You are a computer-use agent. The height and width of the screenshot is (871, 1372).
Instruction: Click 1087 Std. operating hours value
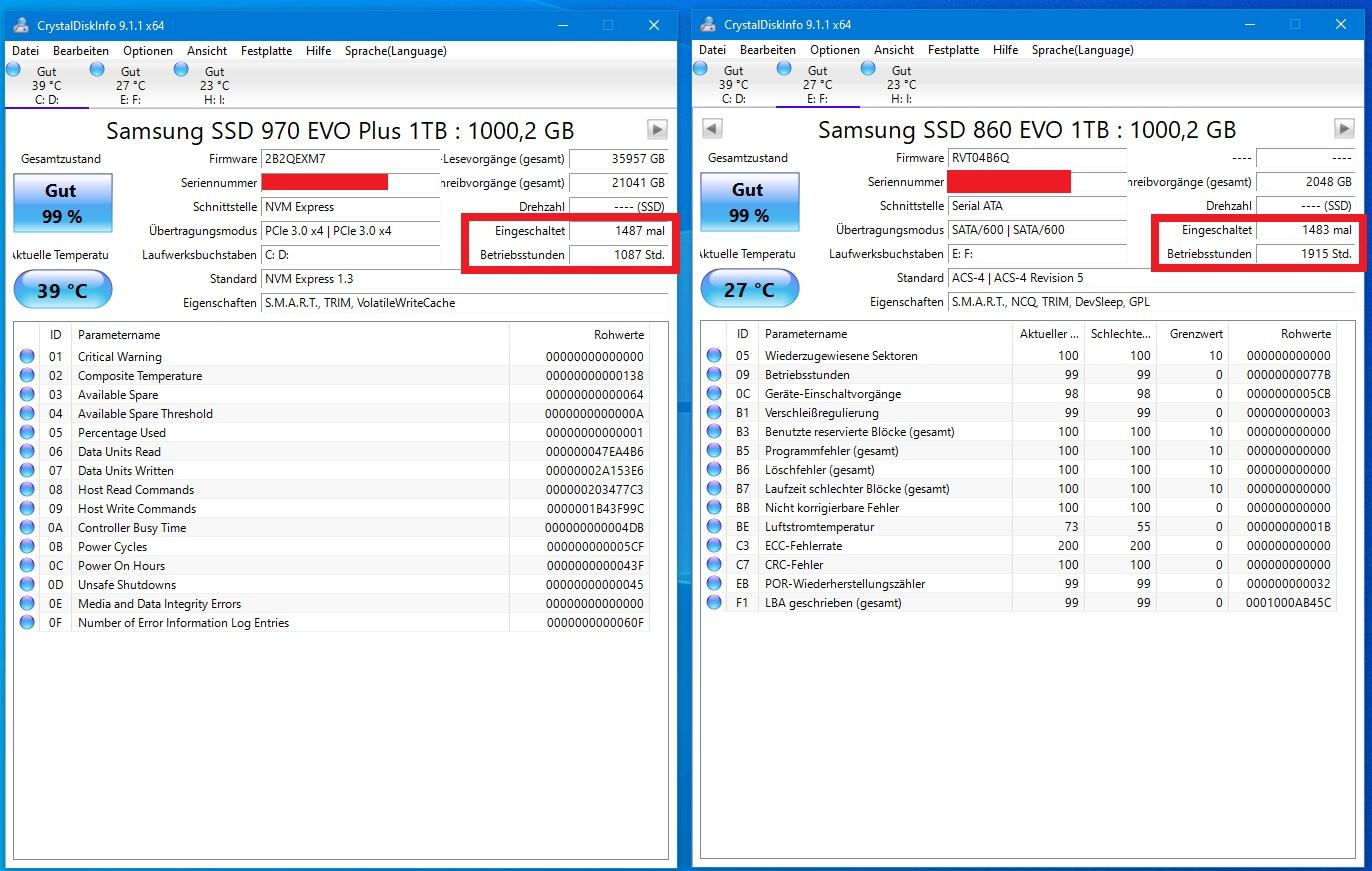(x=618, y=255)
